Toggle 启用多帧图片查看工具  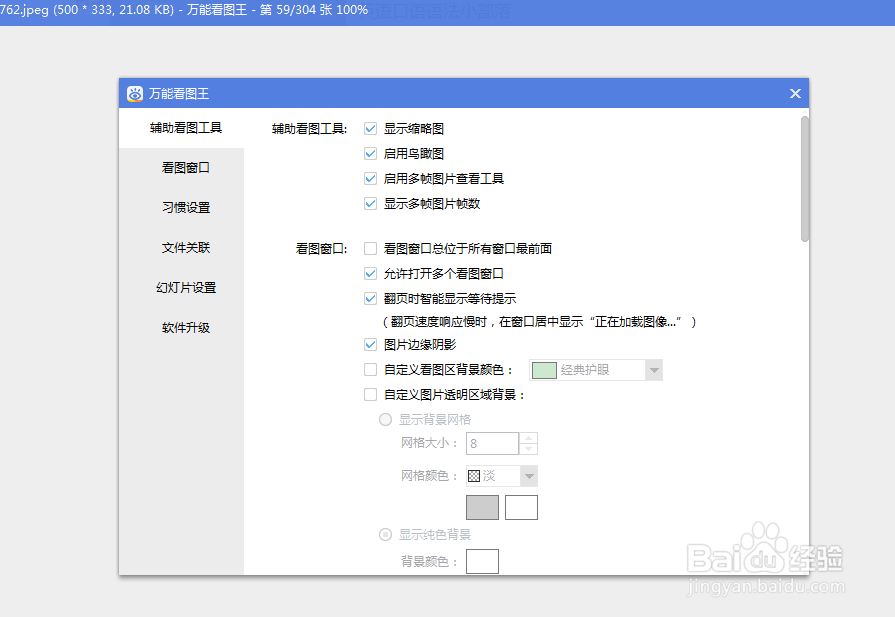click(x=370, y=178)
